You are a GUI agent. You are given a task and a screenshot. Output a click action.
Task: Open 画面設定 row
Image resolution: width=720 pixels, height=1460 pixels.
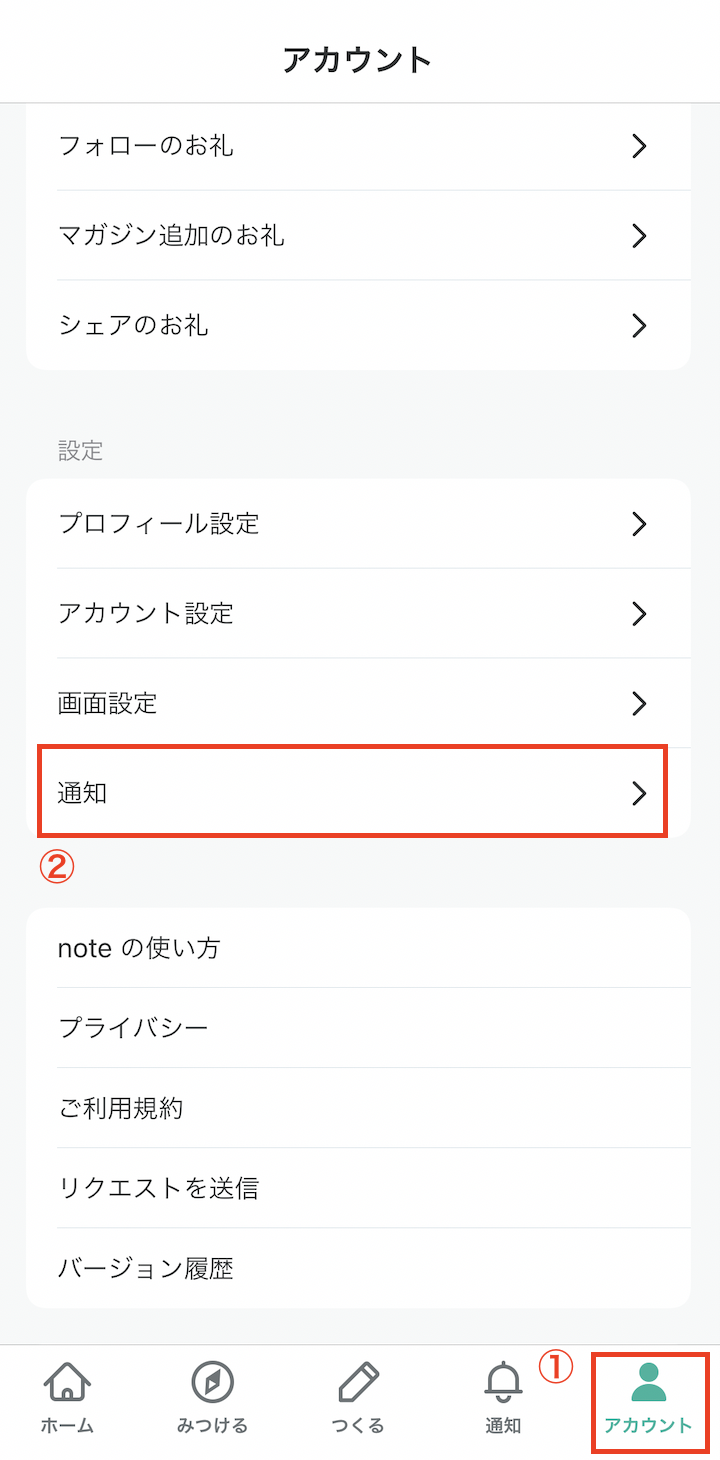[358, 703]
